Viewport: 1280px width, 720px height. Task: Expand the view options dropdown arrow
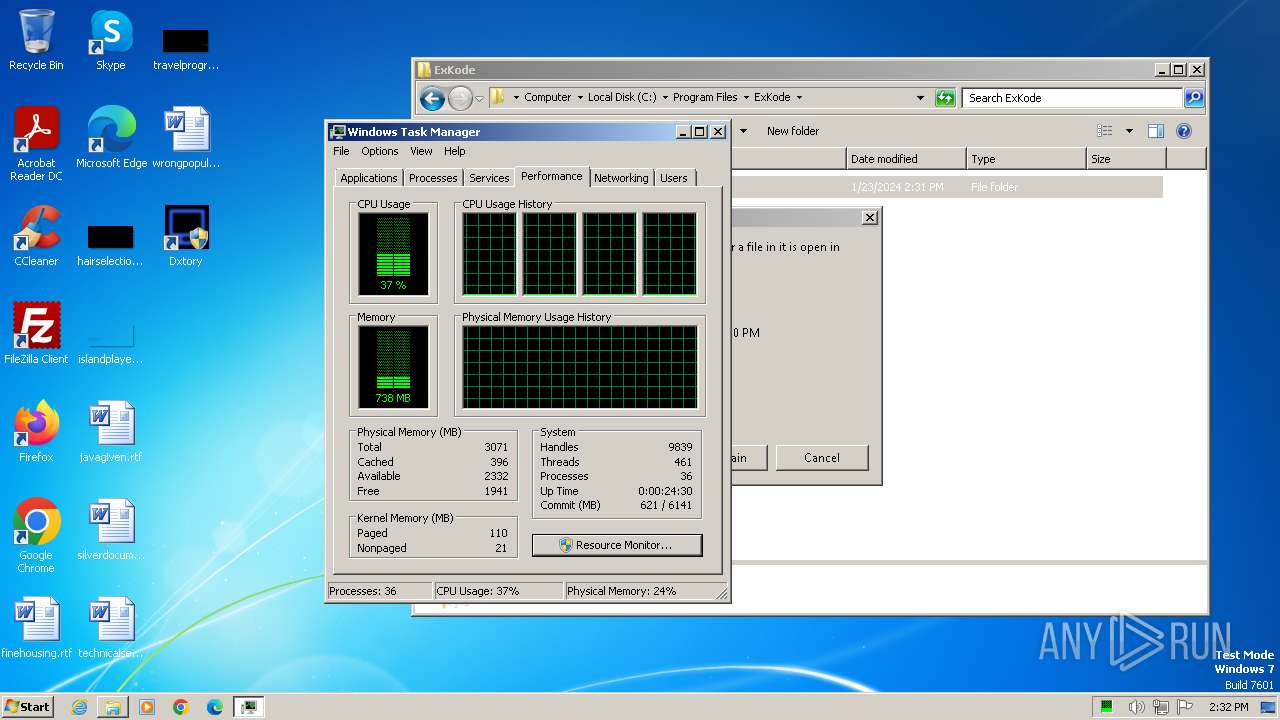point(1129,131)
